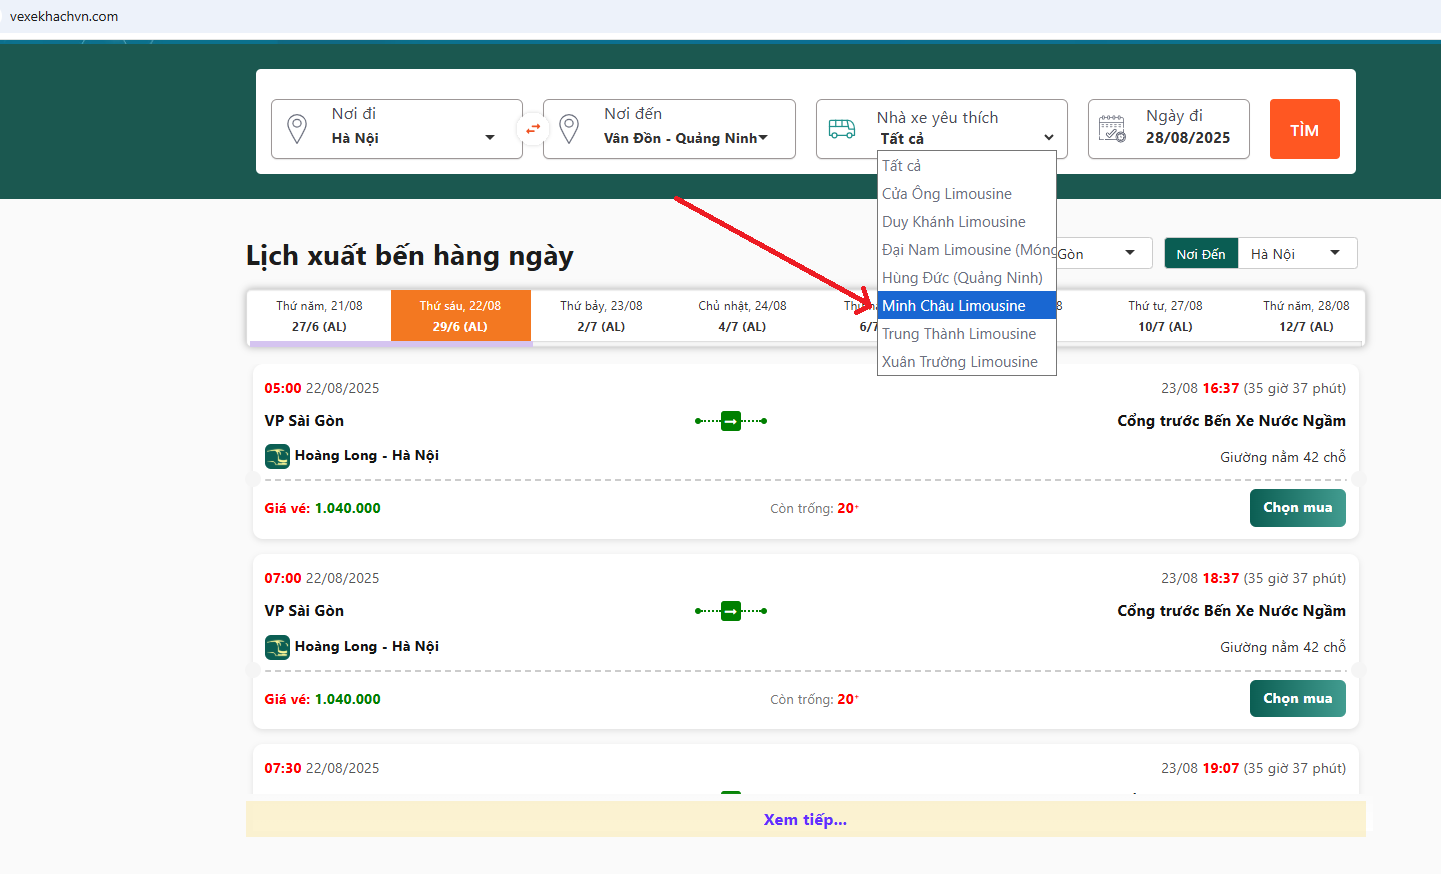Click Giá vé: 1.040.000 of the 05:00 trip
Viewport: 1441px width, 874px height.
(x=323, y=508)
